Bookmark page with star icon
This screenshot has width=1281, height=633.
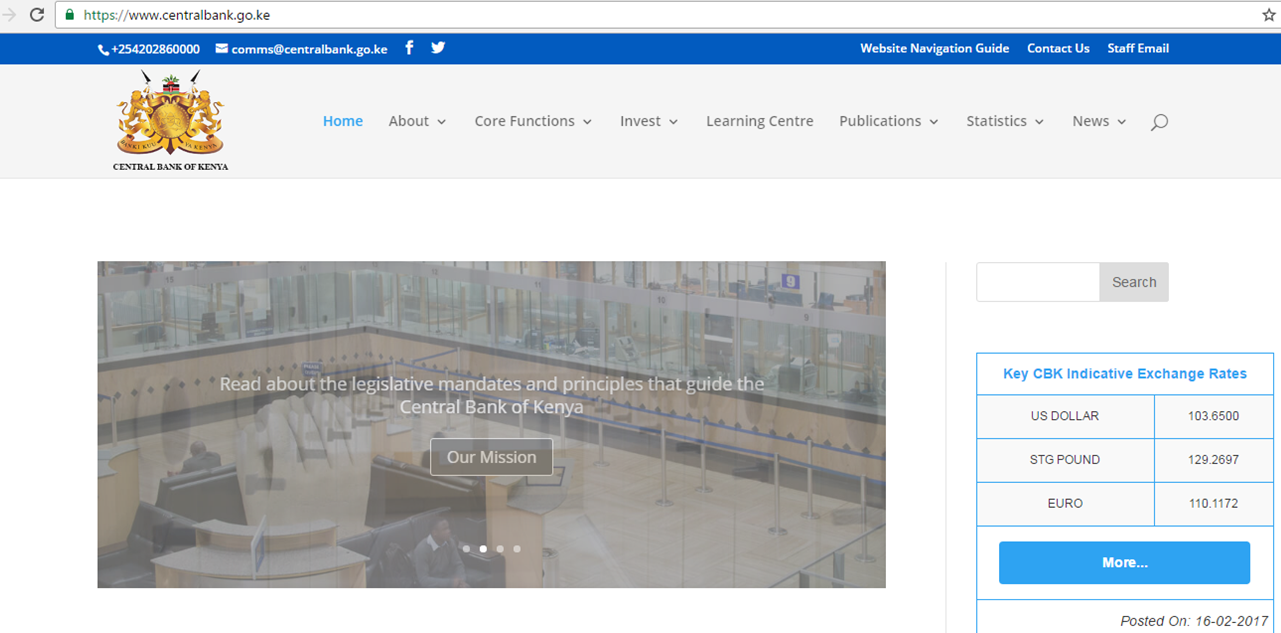click(x=1269, y=15)
